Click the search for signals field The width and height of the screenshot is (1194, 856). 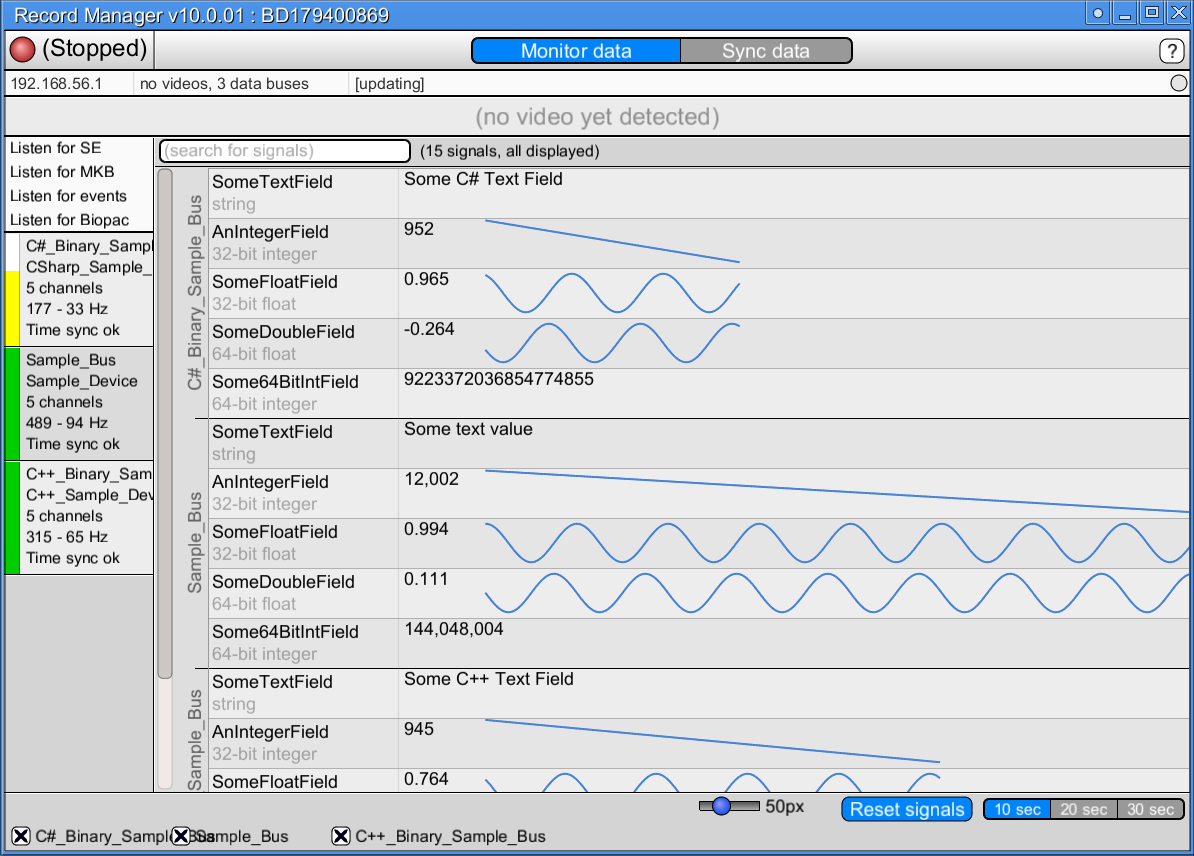pyautogui.click(x=283, y=150)
